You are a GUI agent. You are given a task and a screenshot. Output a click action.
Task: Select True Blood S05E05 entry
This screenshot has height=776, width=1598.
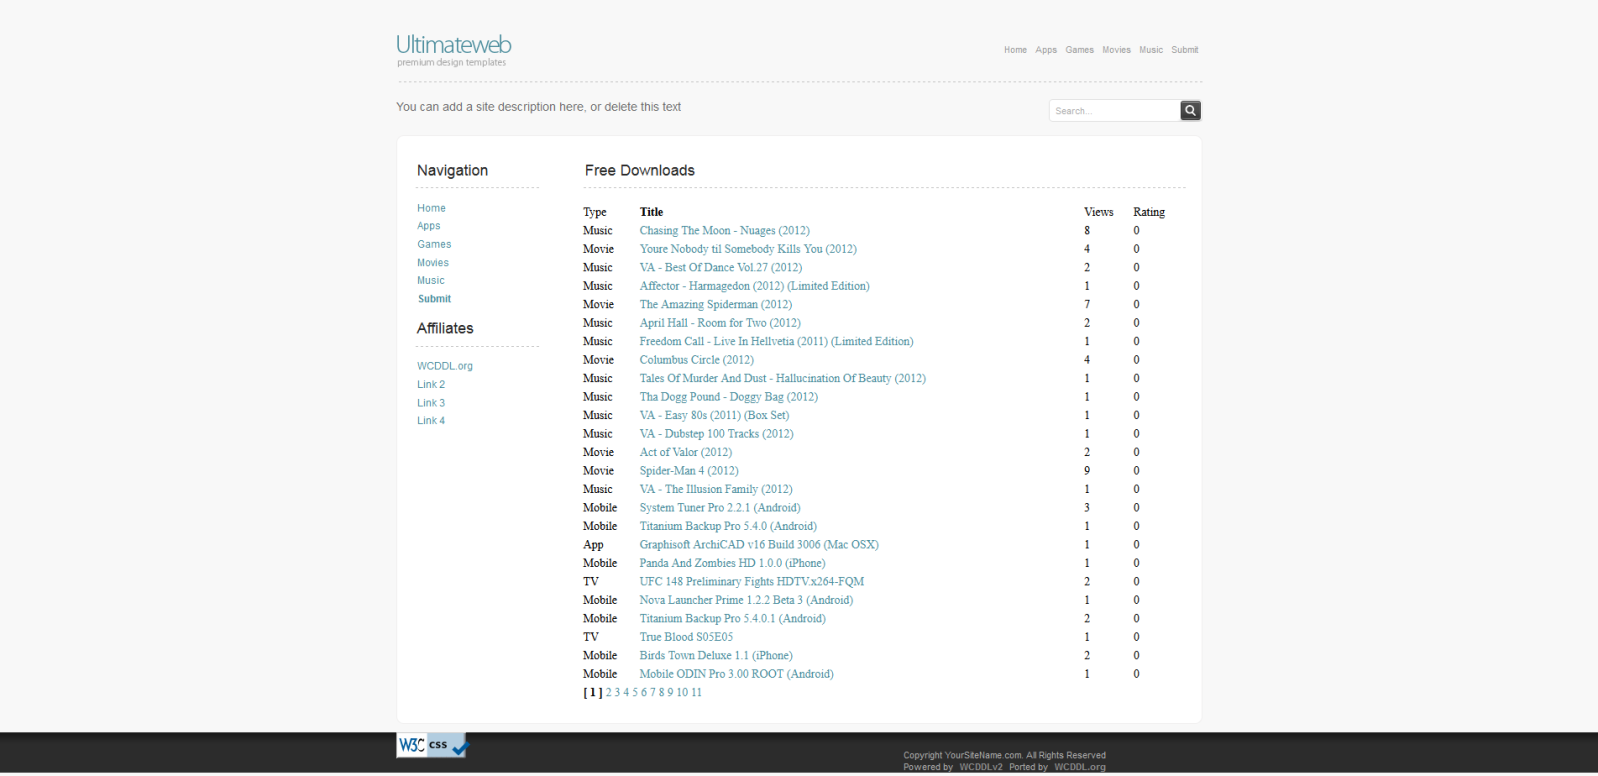point(686,637)
